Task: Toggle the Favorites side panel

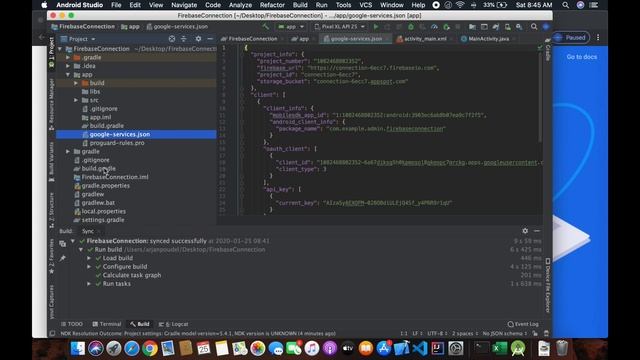Action: tap(51, 256)
